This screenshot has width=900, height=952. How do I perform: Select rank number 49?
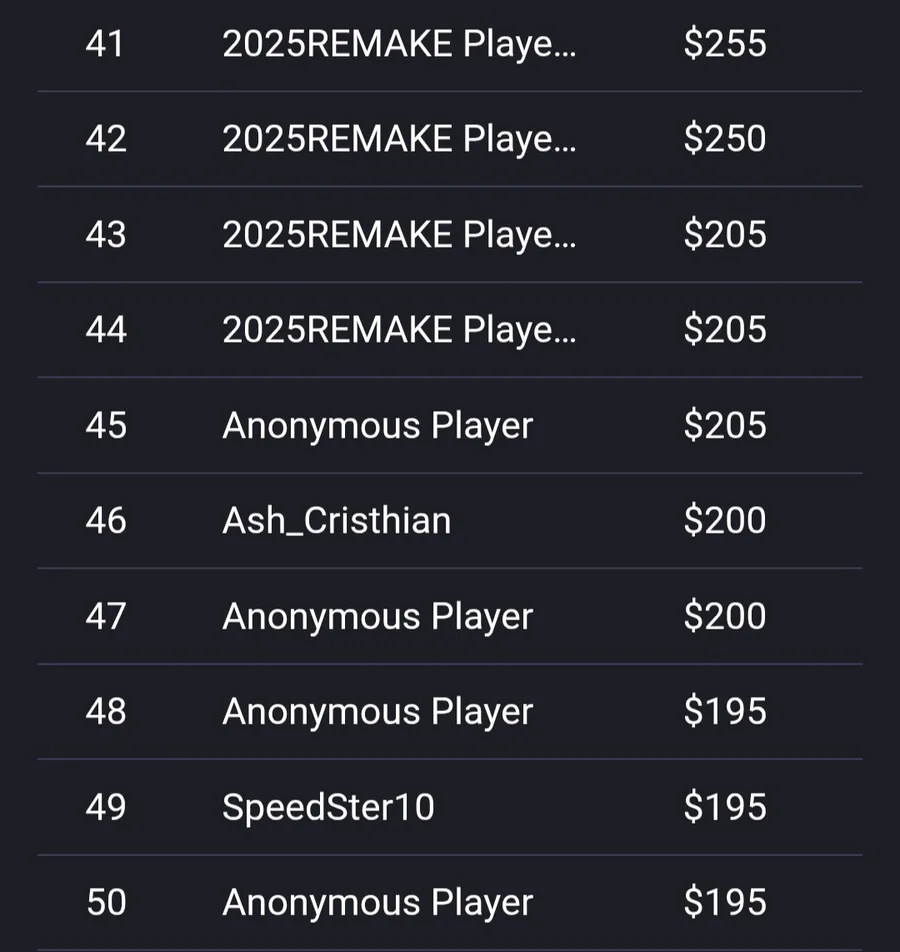click(x=106, y=808)
